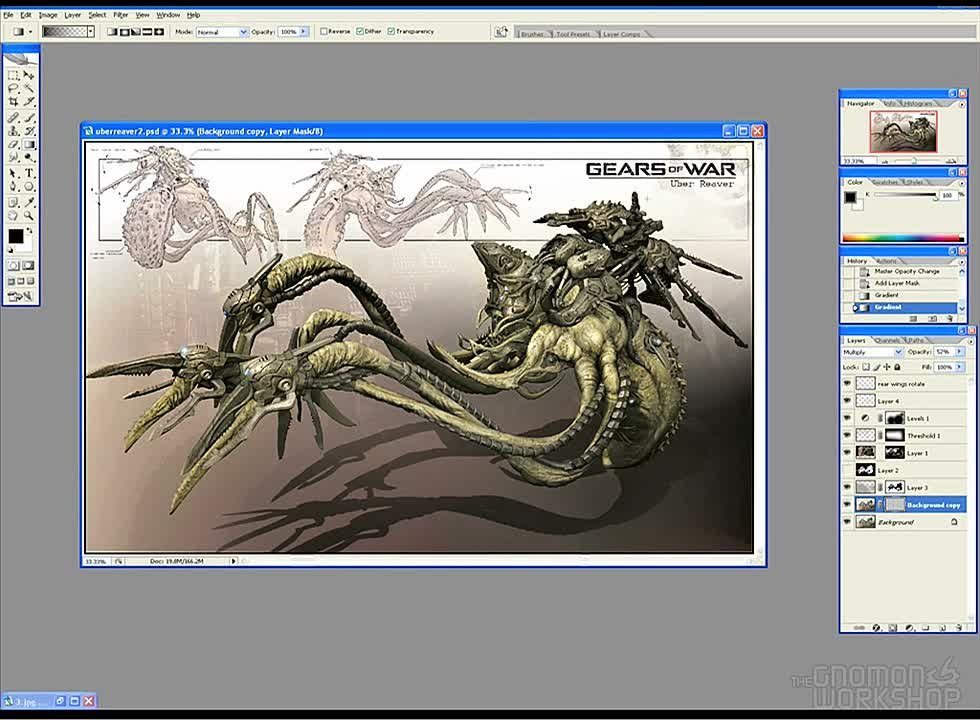Viewport: 980px width, 720px height.
Task: Select the Path Selection tool
Action: click(13, 173)
